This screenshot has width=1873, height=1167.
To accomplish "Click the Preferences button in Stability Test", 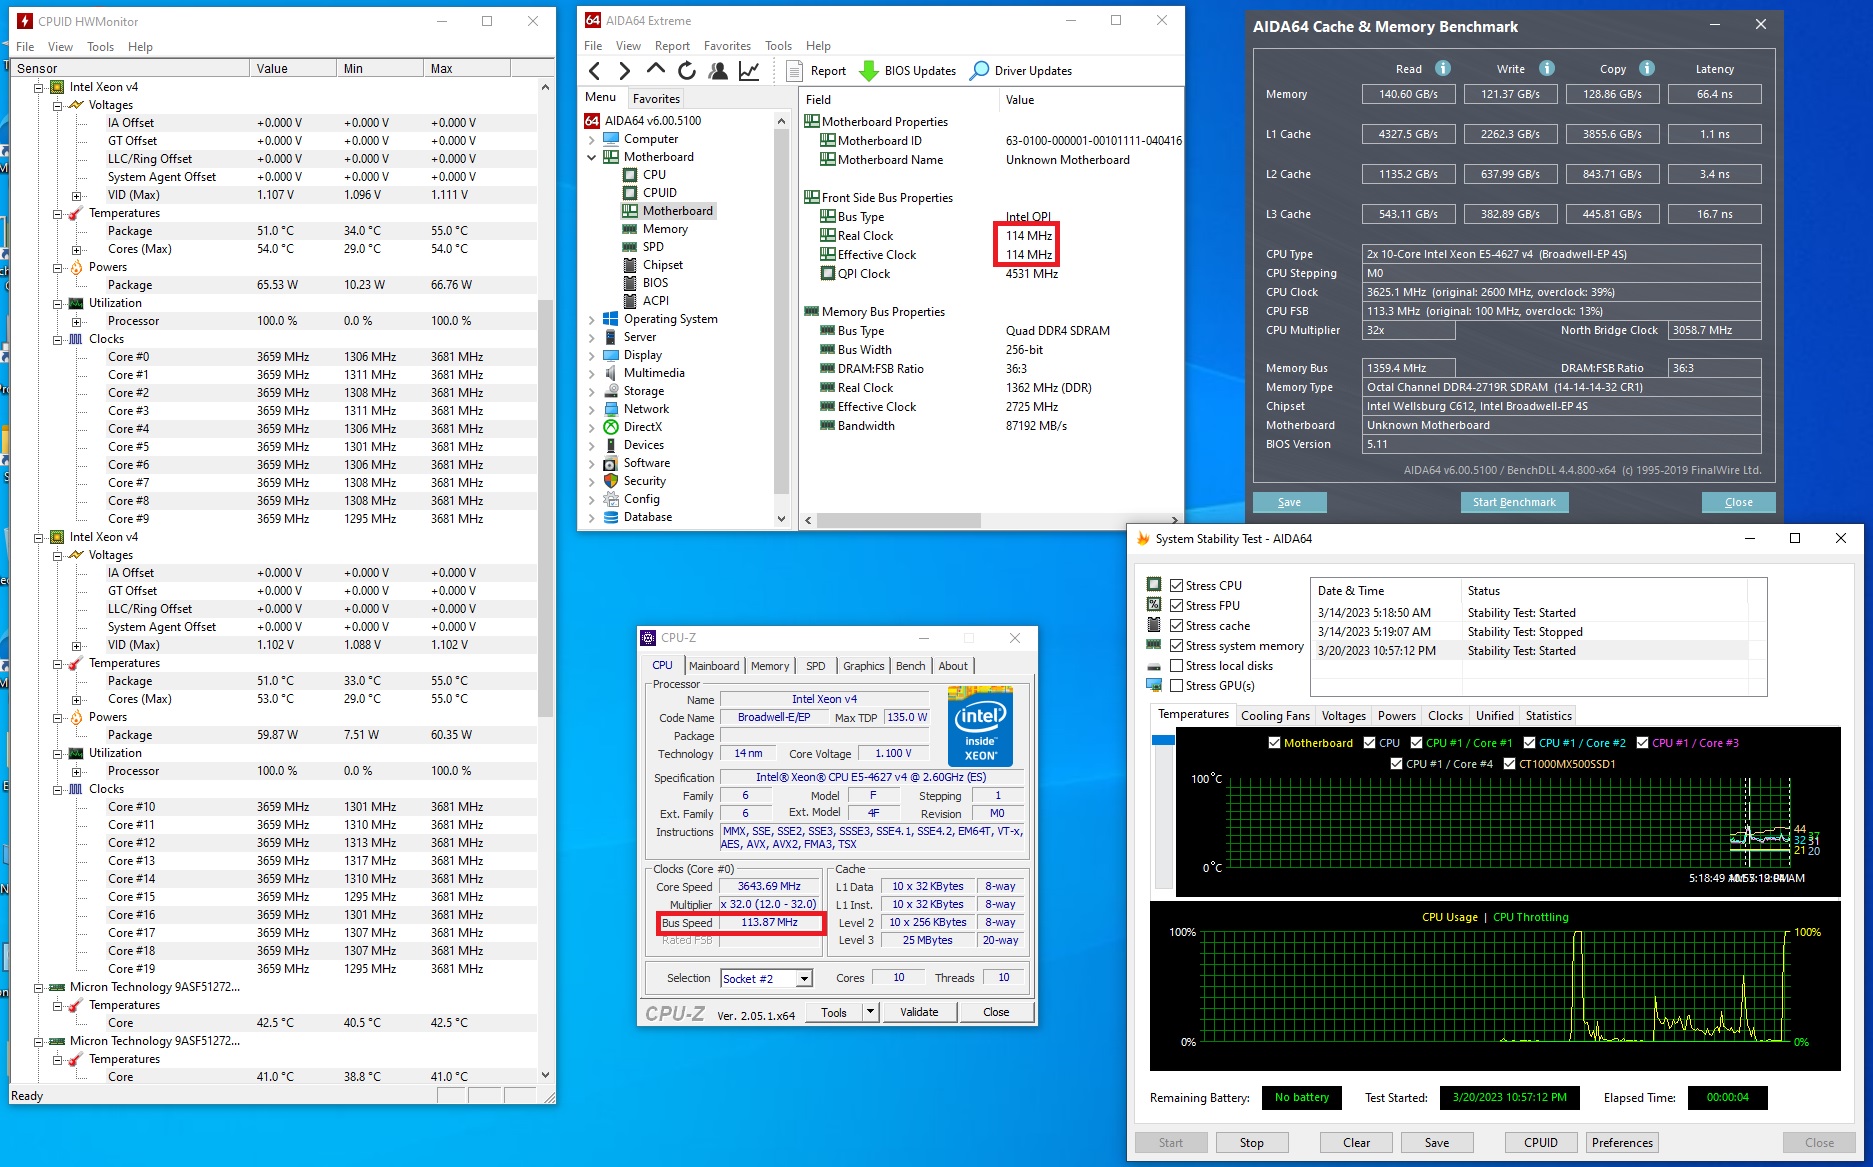I will [x=1622, y=1143].
